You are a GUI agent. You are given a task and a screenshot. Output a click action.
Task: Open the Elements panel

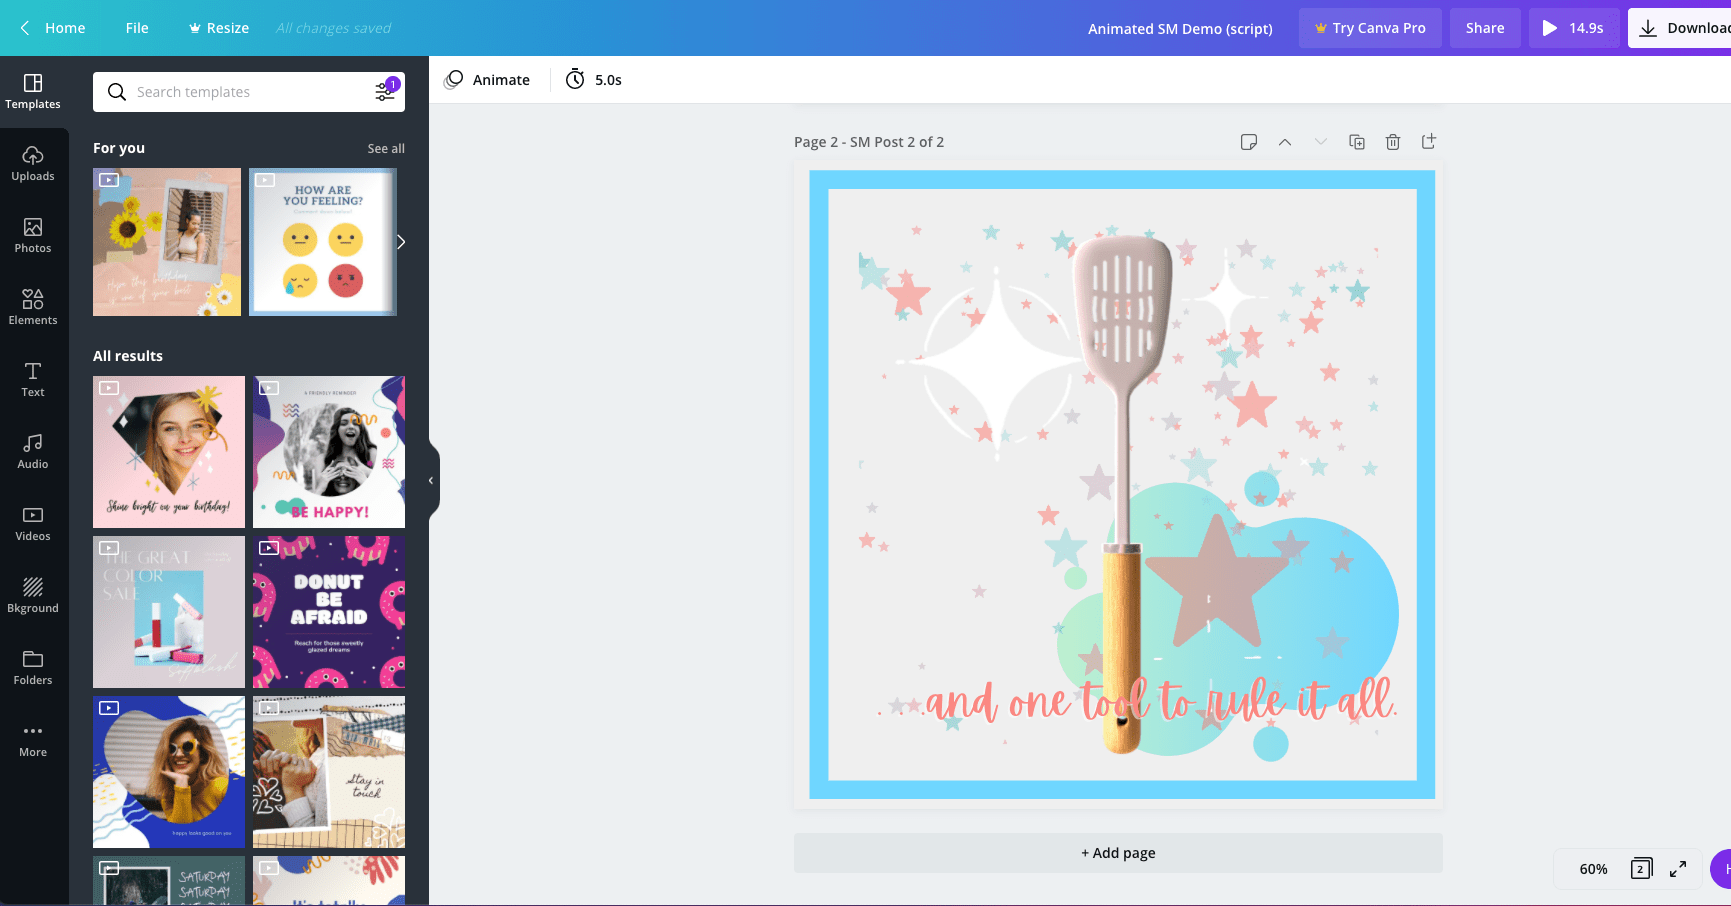click(x=33, y=305)
